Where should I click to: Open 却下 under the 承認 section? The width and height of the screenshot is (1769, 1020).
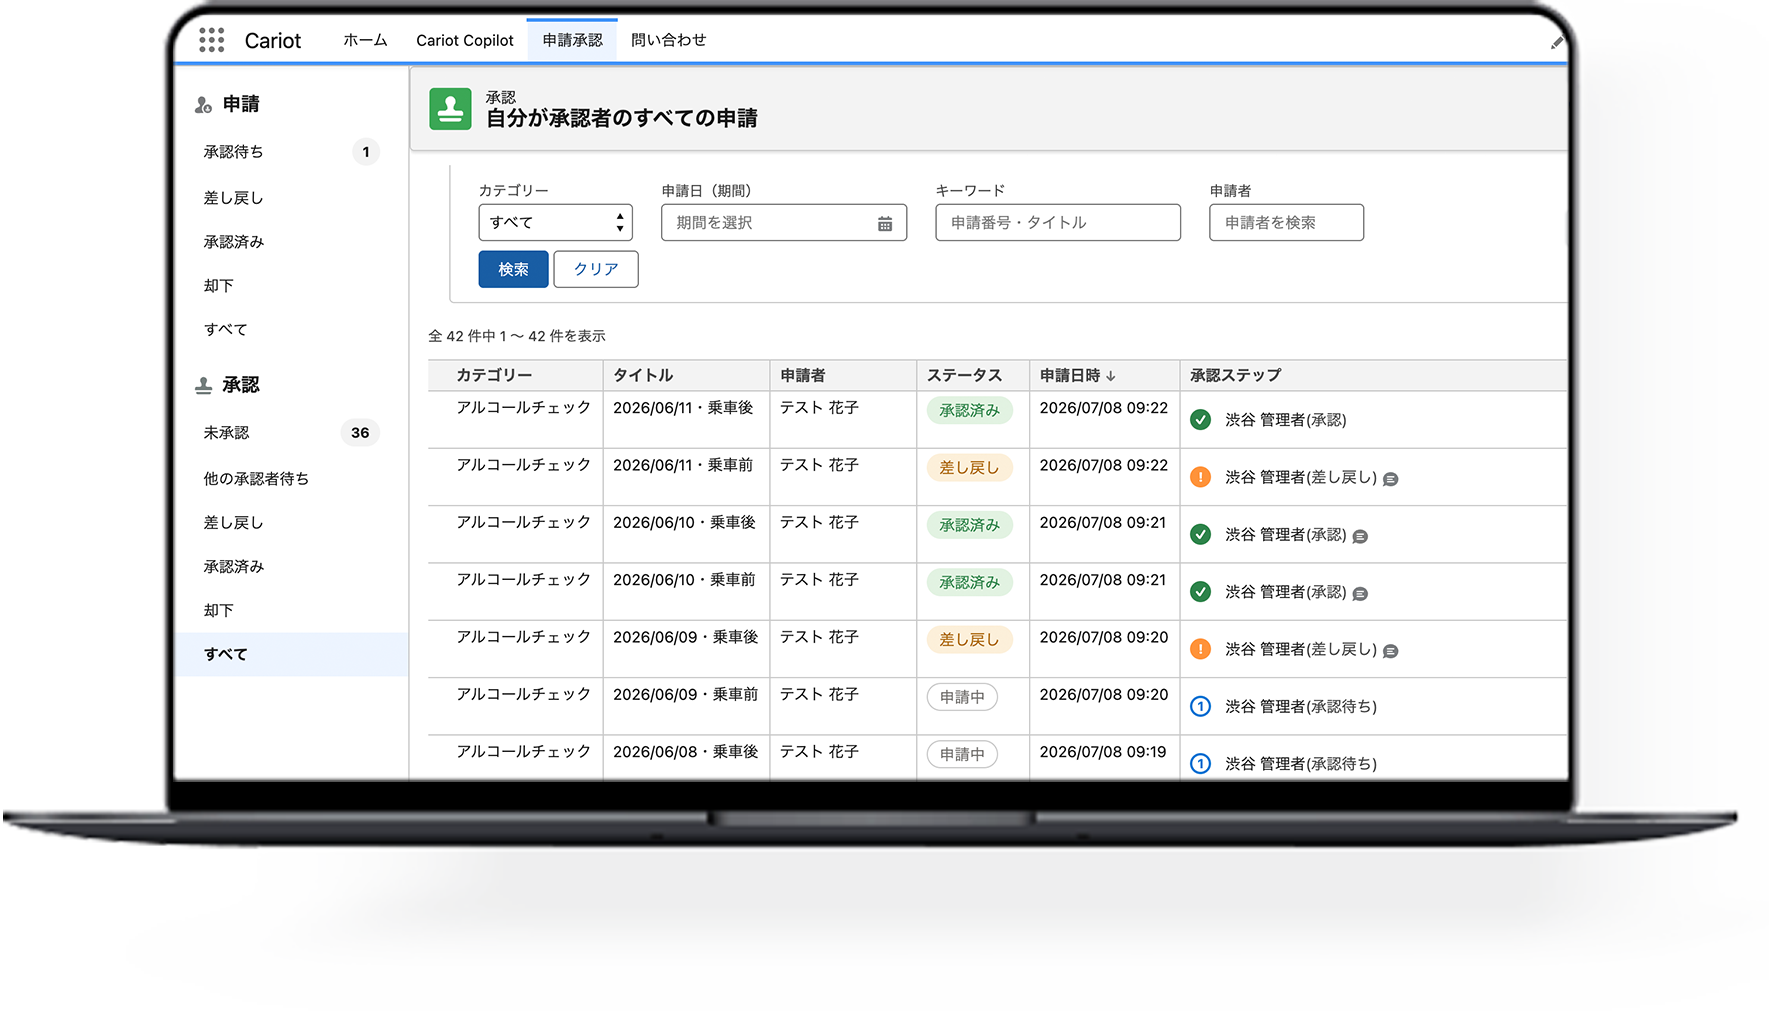[x=219, y=611]
